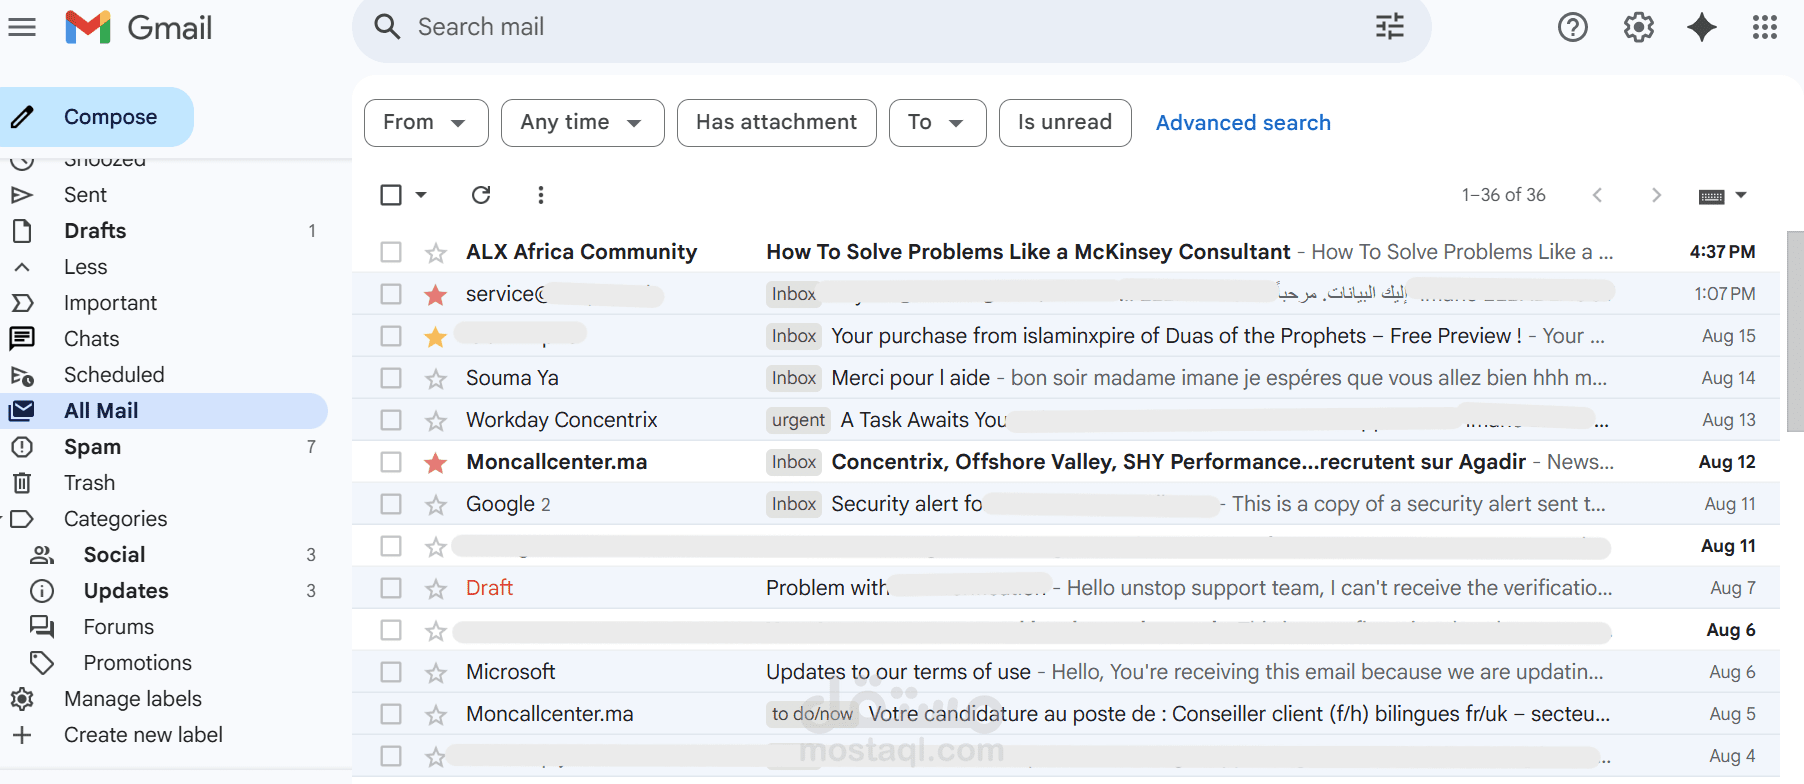Go to the older page arrow
The height and width of the screenshot is (784, 1804).
(x=1656, y=195)
